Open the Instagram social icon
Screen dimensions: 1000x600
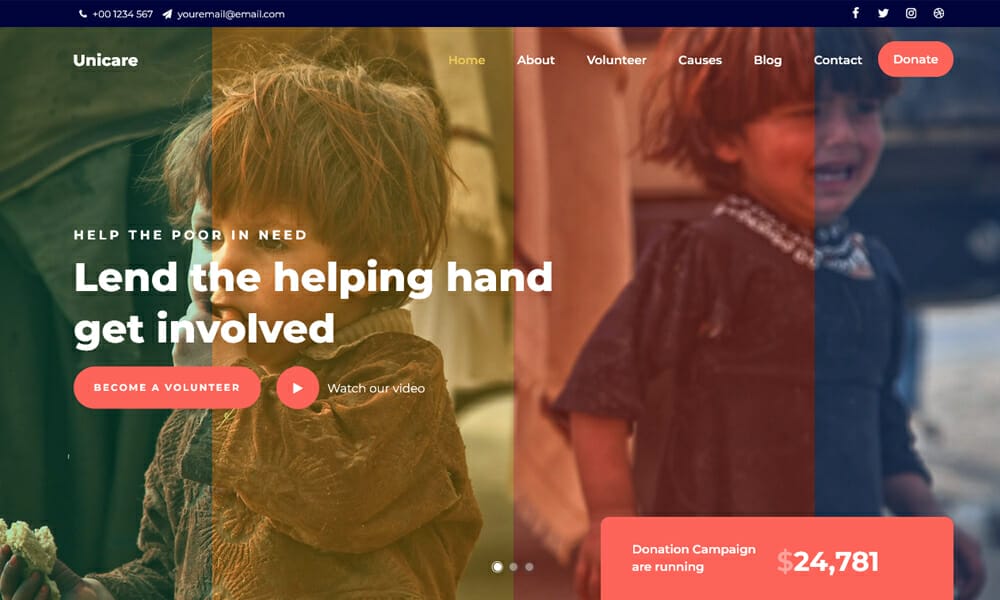point(911,13)
